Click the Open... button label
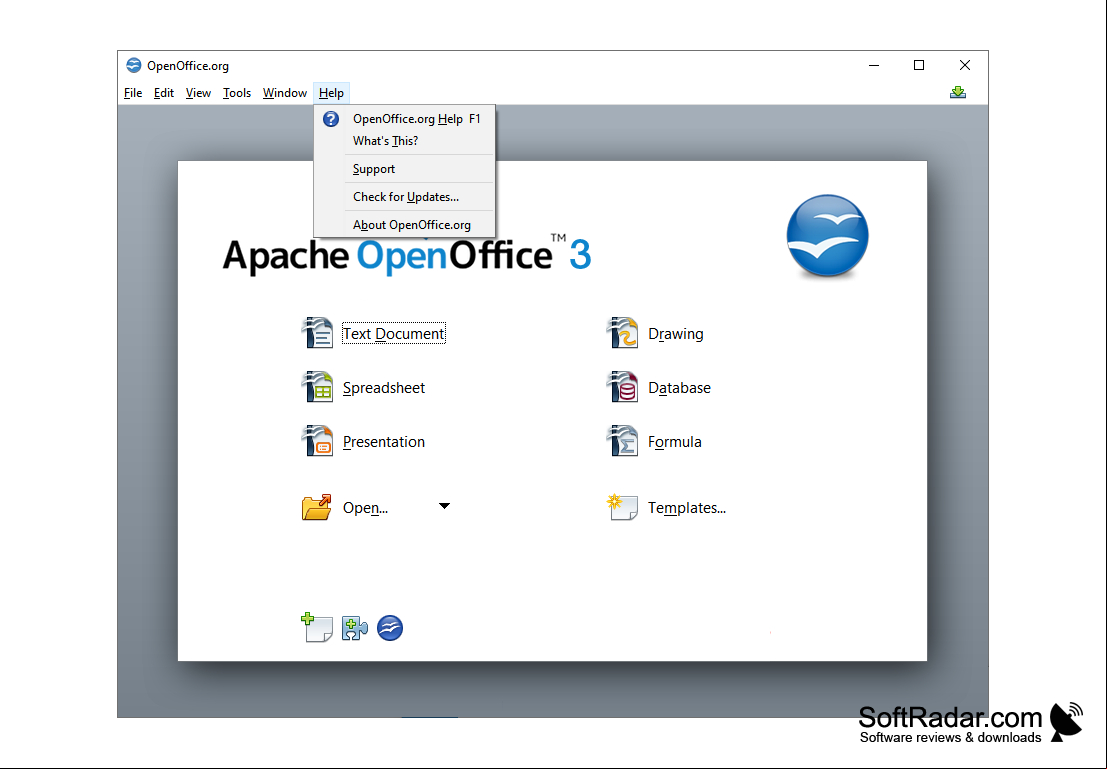1107x769 pixels. [365, 508]
